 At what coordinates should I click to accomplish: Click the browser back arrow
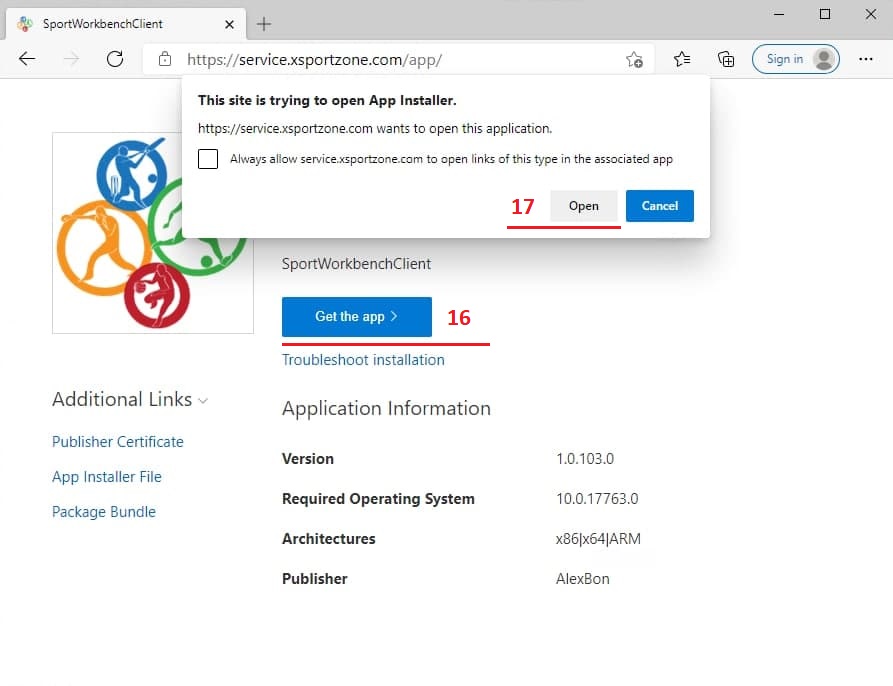27,59
